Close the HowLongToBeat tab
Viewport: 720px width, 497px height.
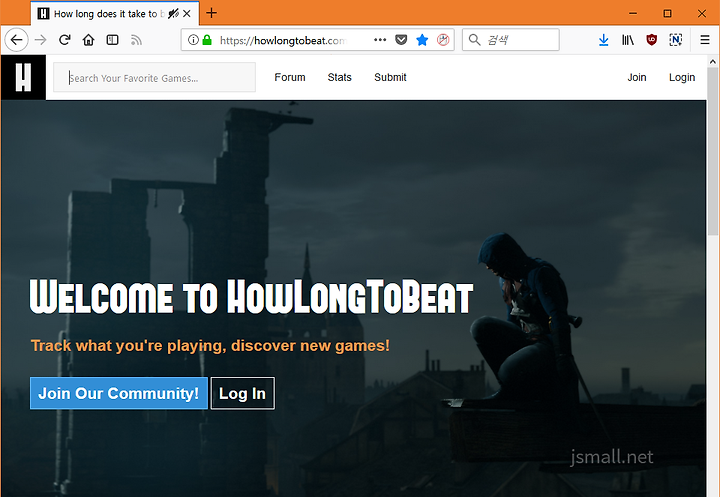[x=187, y=14]
